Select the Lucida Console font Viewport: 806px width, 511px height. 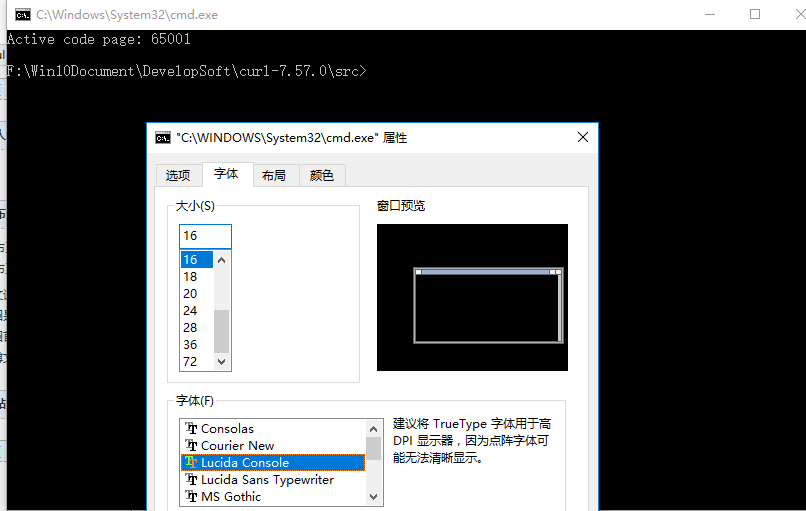click(x=273, y=462)
